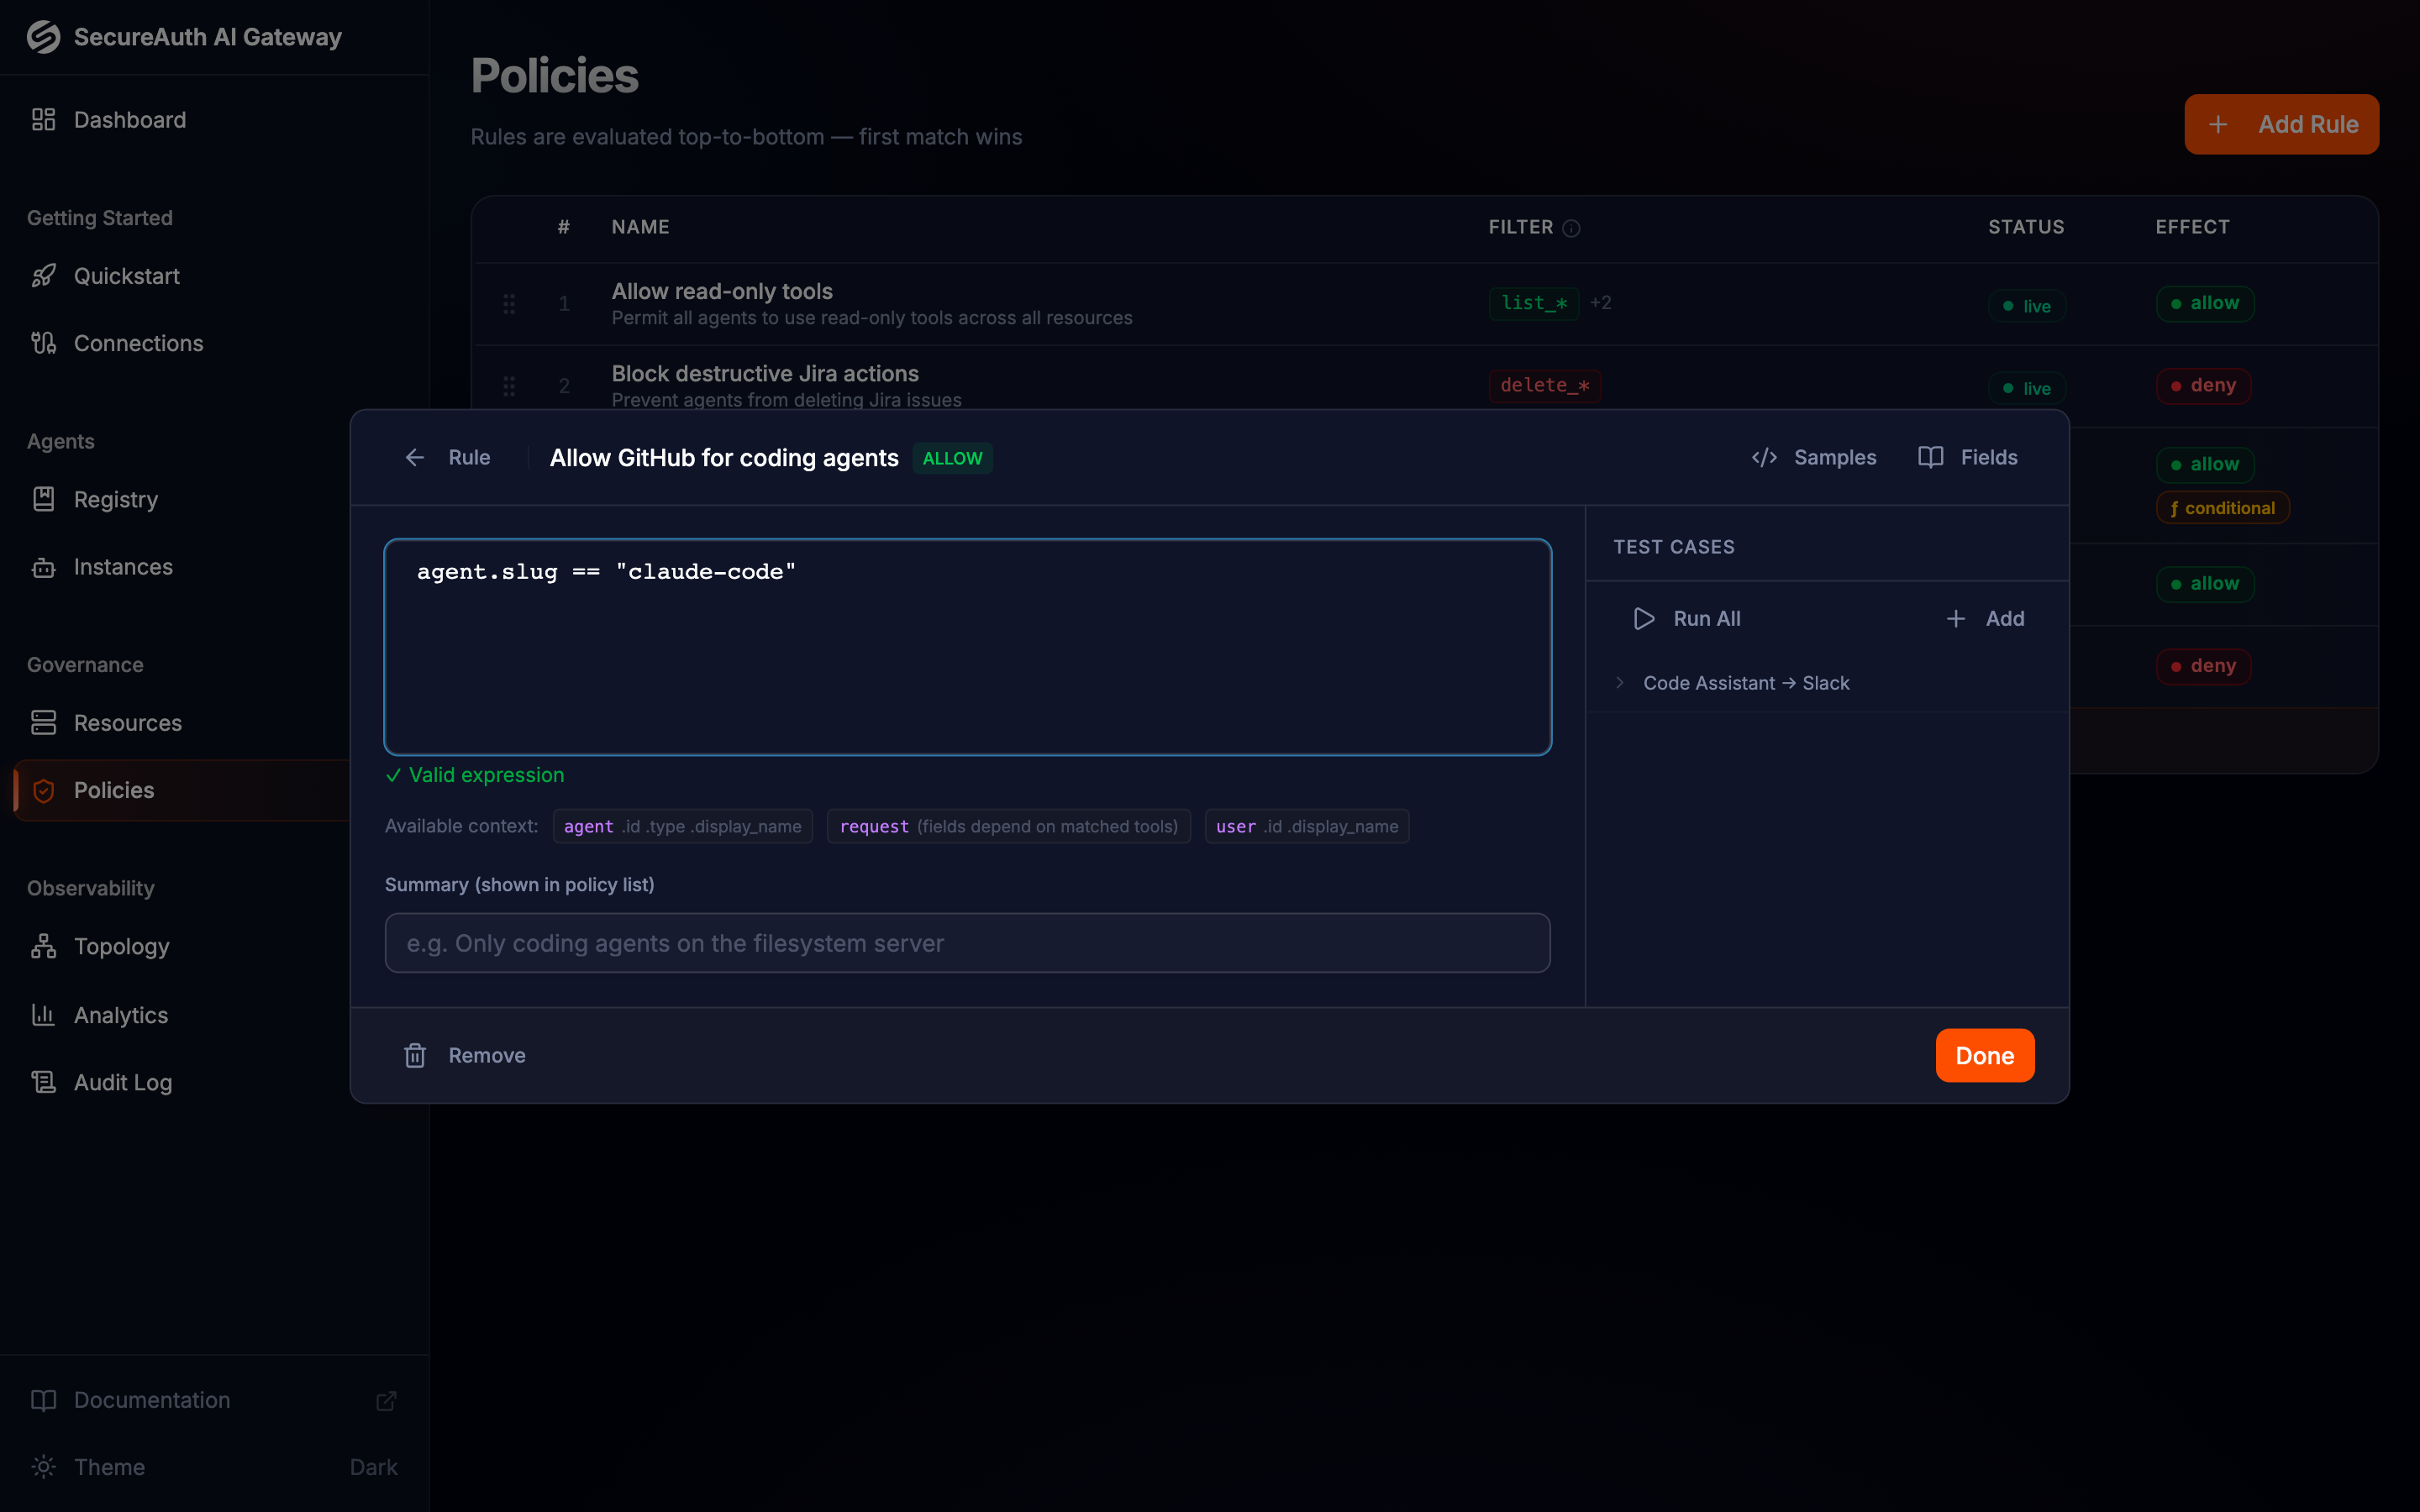Click the Add Rule button
Screen dimensions: 2420x1512
[2281, 124]
